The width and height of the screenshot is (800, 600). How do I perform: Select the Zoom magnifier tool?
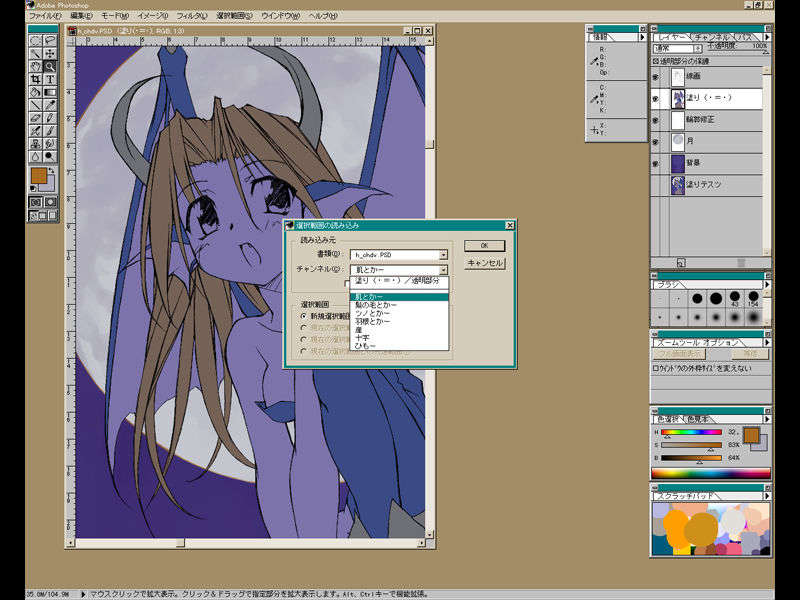point(50,66)
